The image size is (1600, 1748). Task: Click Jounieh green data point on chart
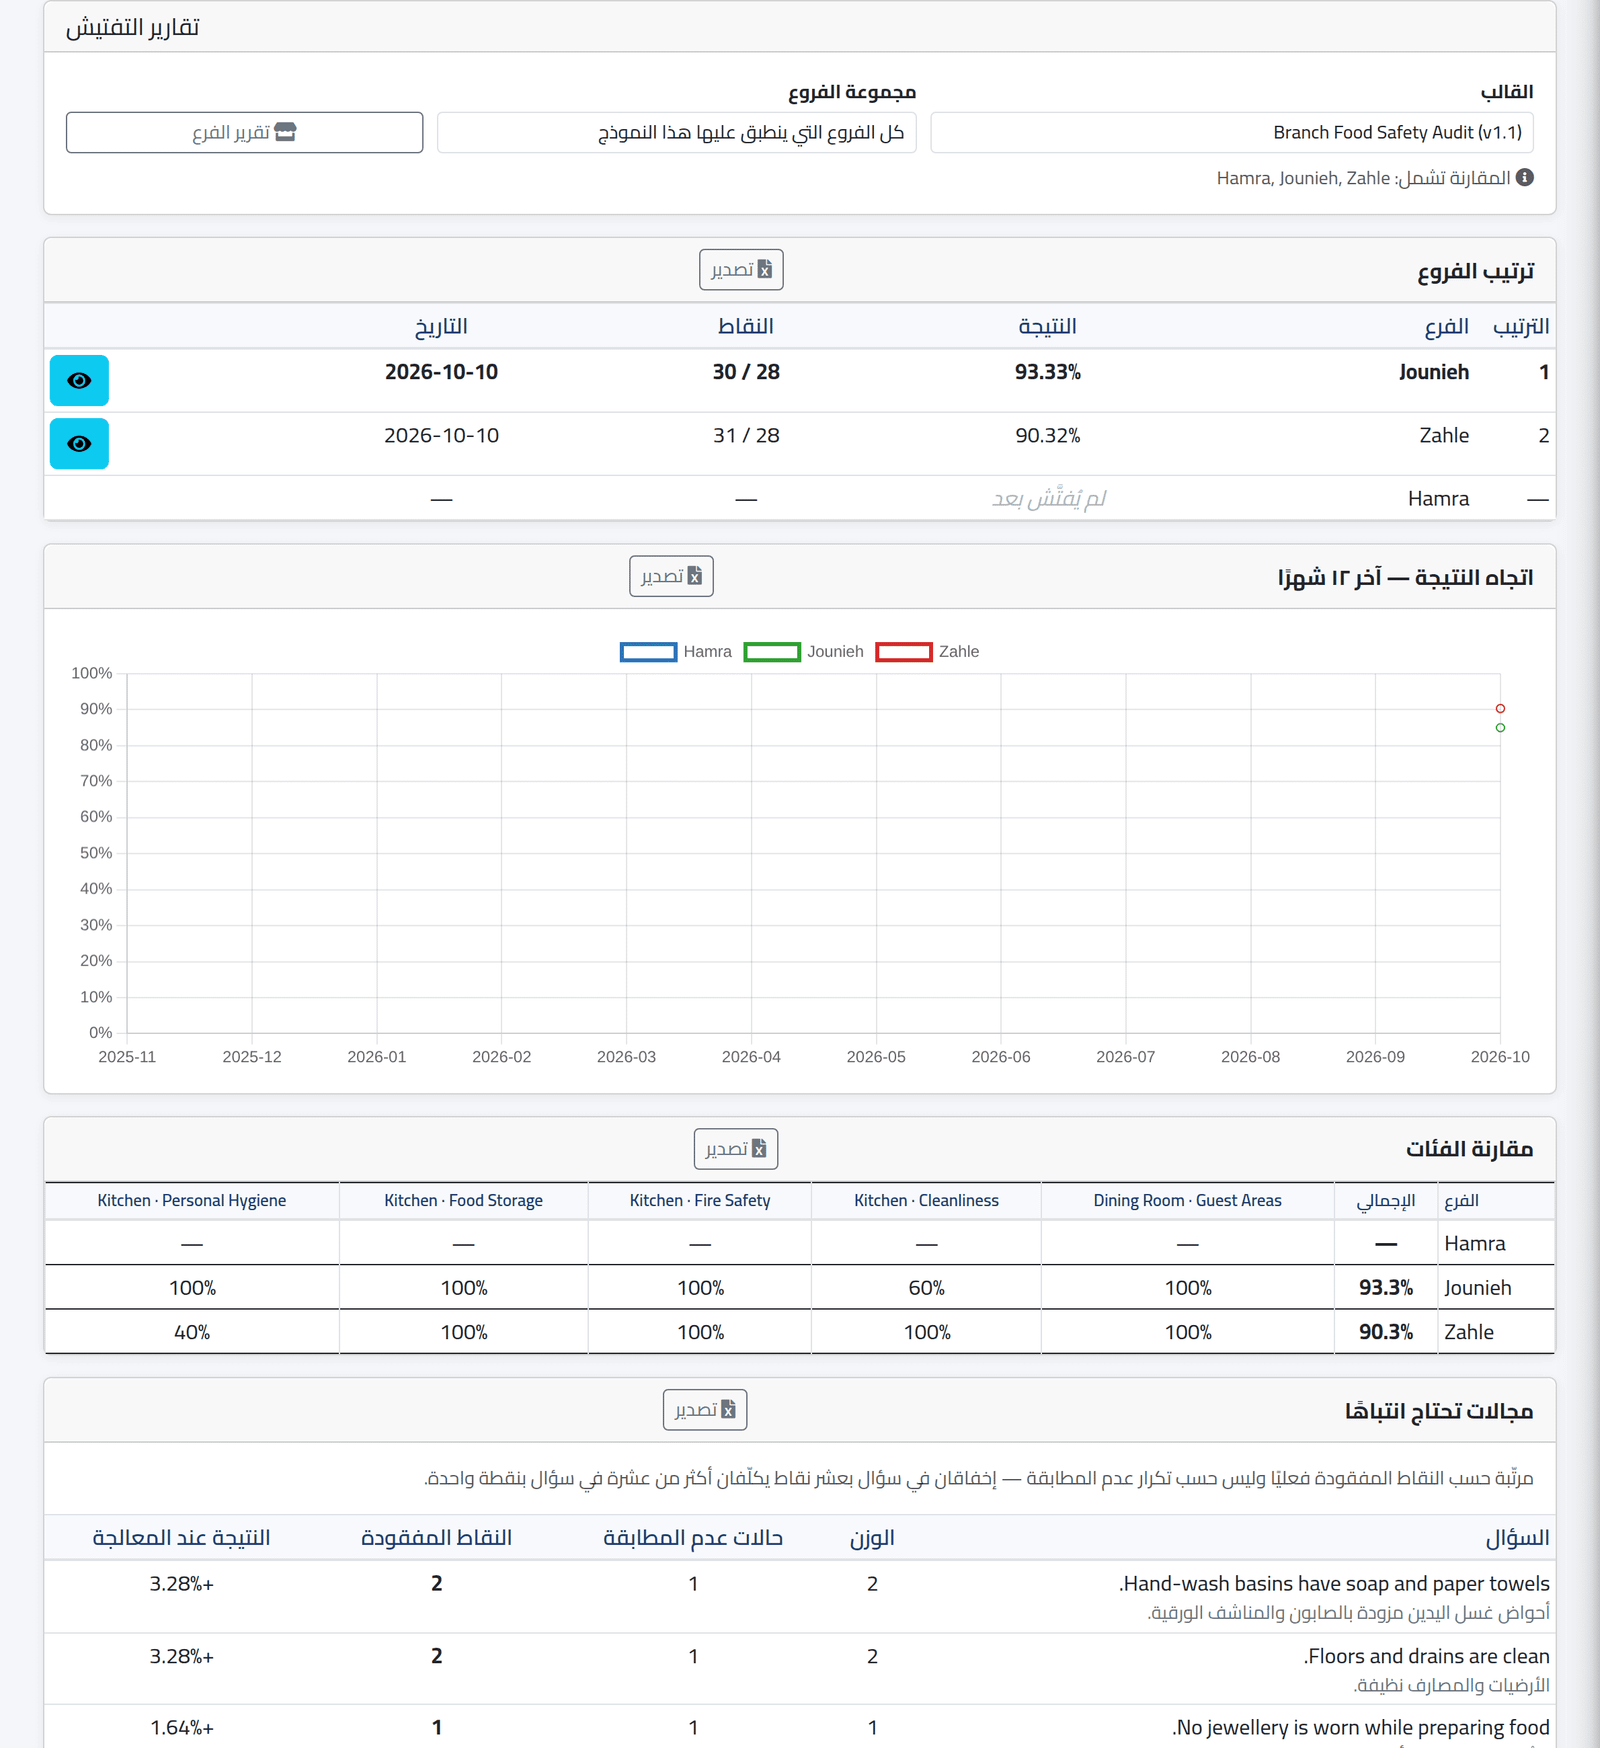[x=1500, y=728]
